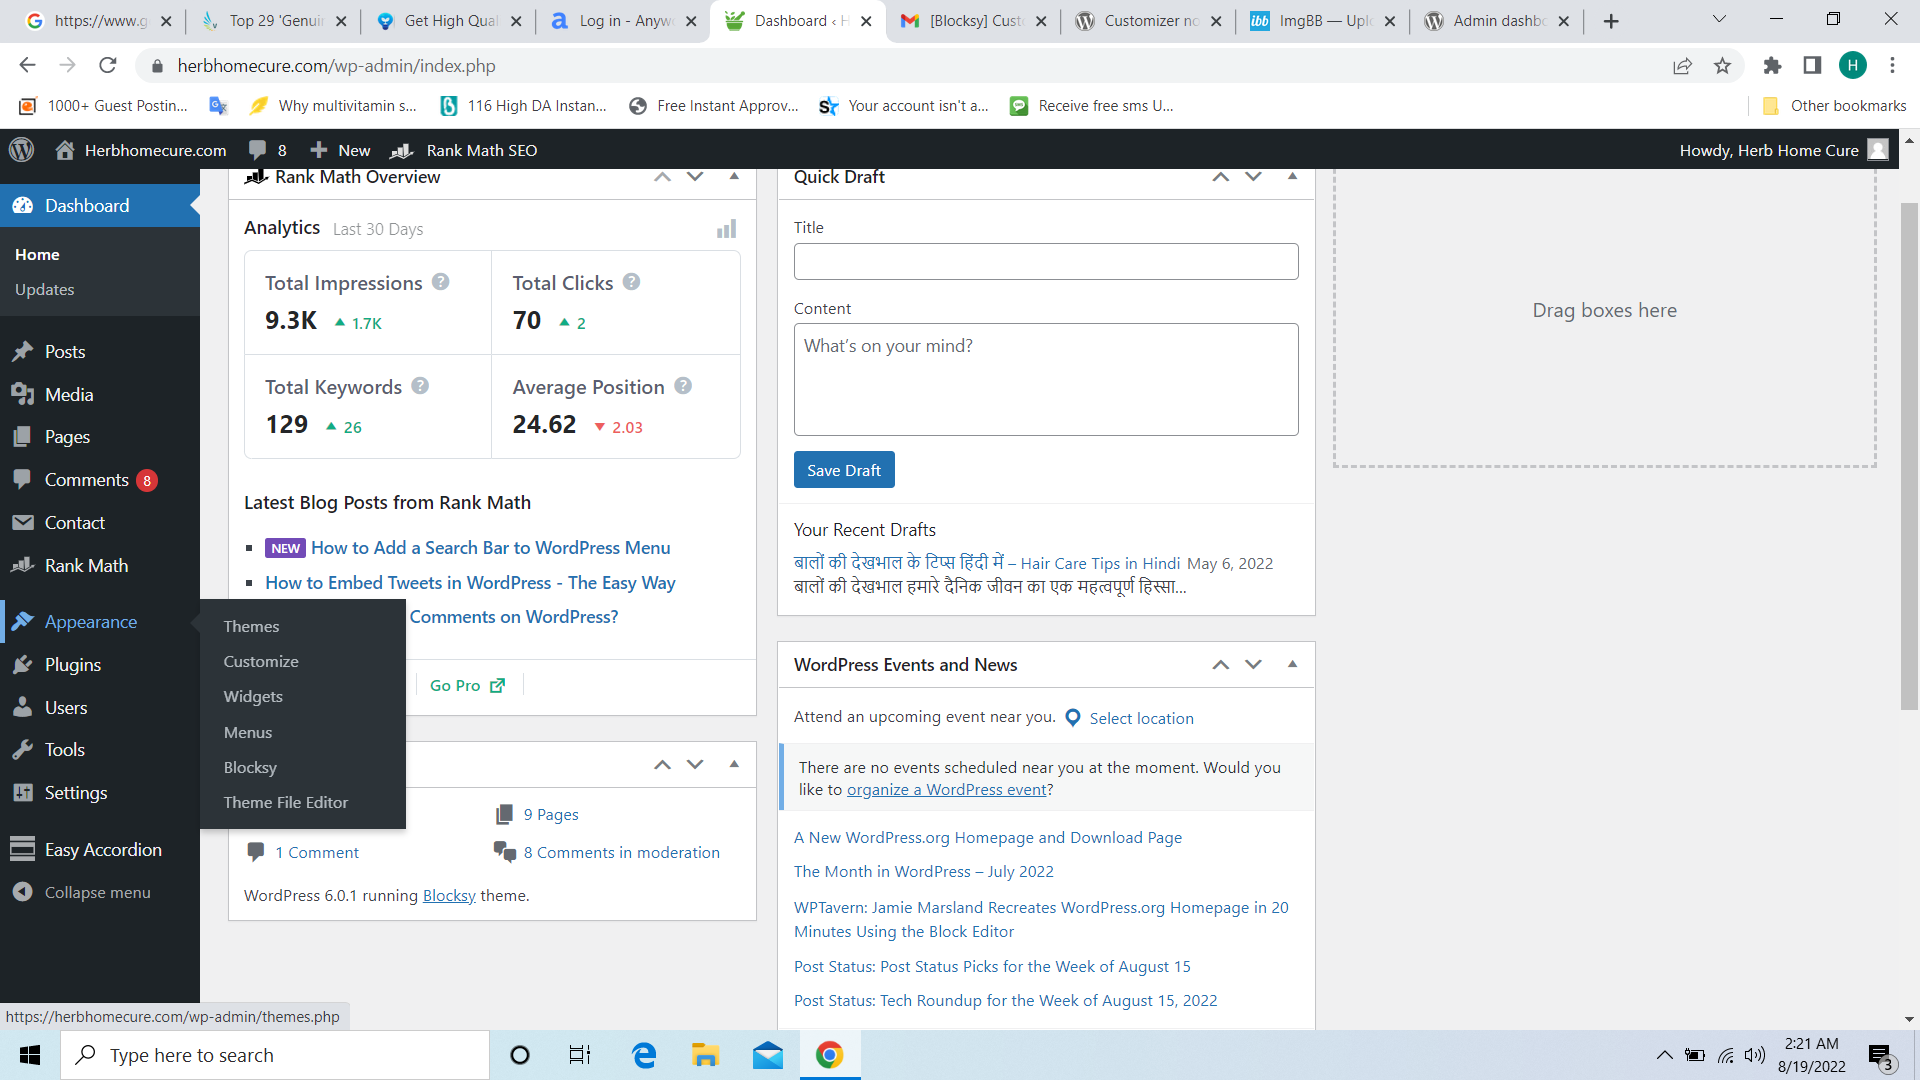Toggle Quick Draft panel collapse triangle

point(1292,177)
